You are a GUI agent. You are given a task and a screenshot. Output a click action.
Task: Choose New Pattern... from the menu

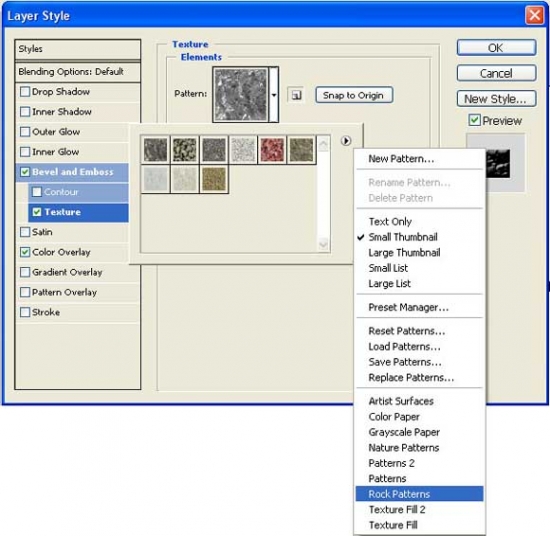point(420,159)
